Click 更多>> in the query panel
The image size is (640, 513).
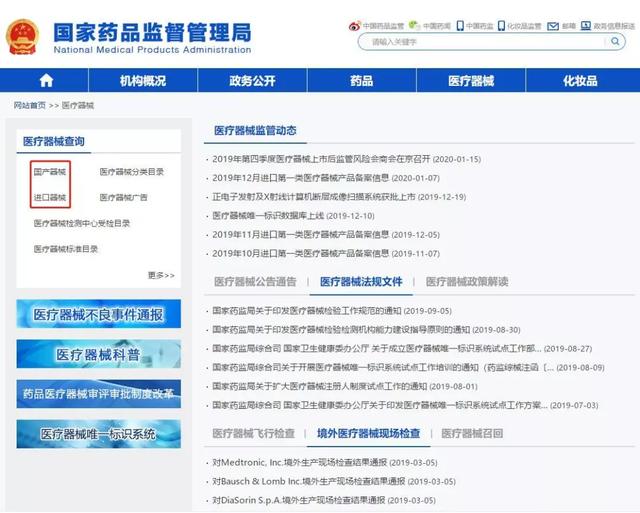tap(161, 275)
